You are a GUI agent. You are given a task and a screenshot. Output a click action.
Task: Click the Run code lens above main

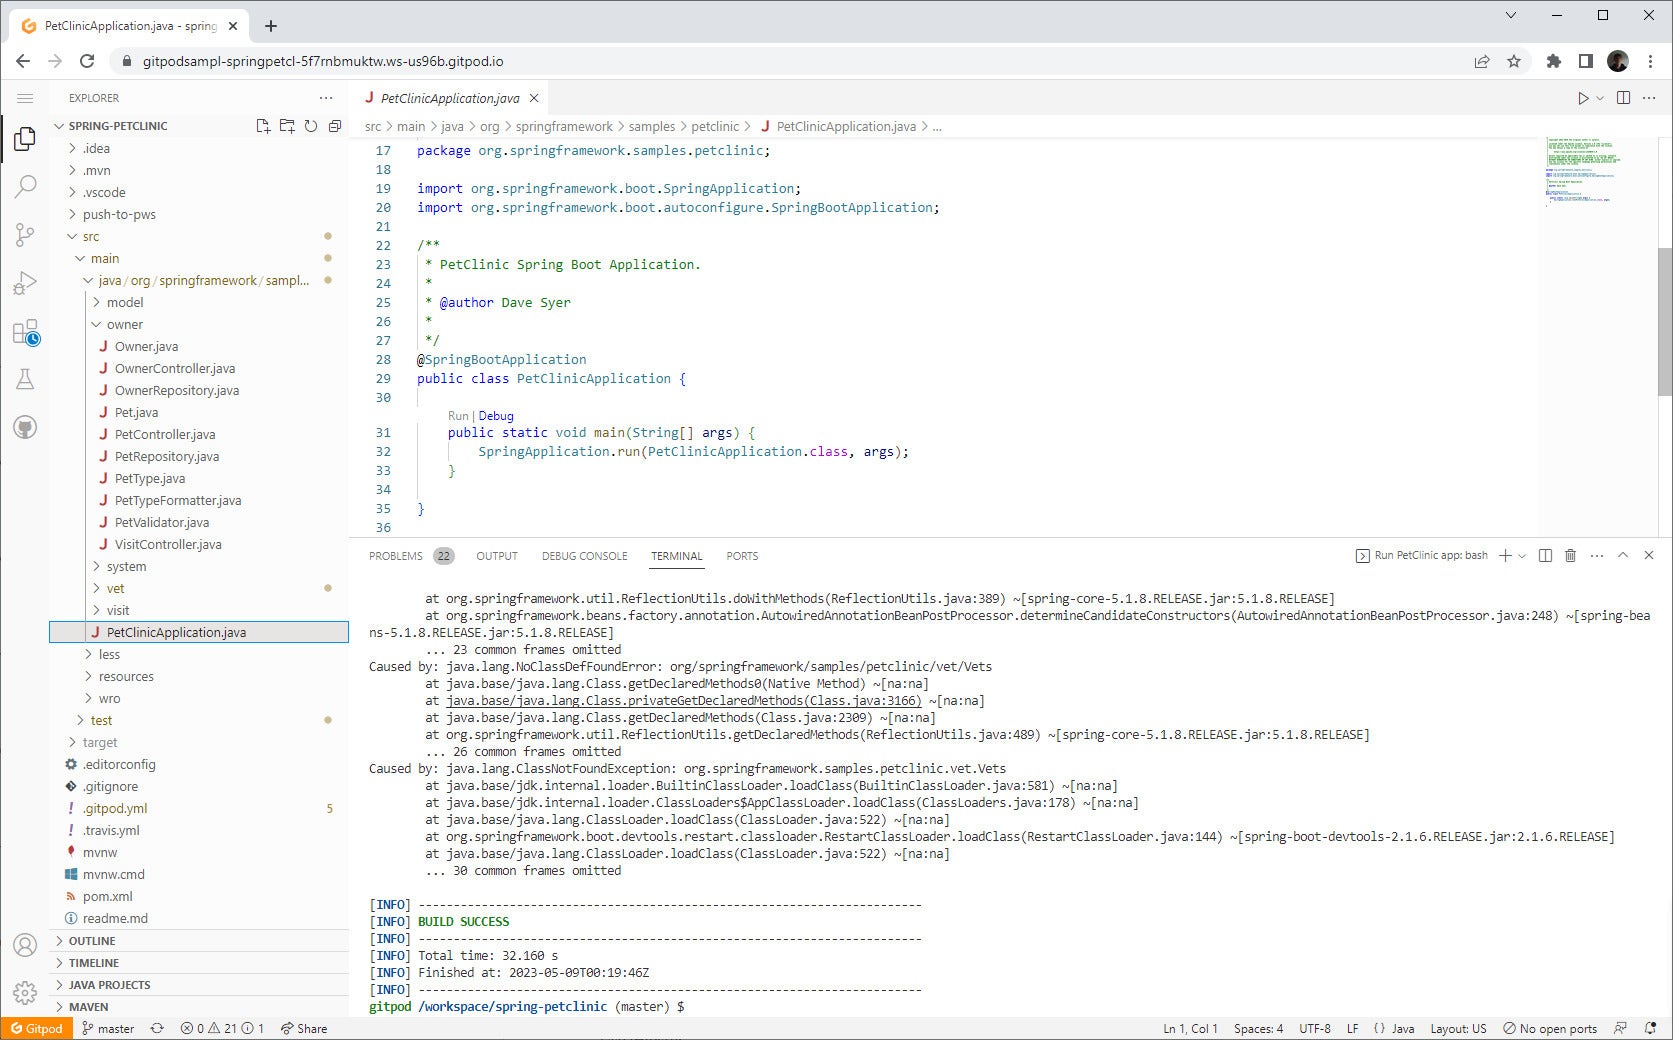pos(458,416)
